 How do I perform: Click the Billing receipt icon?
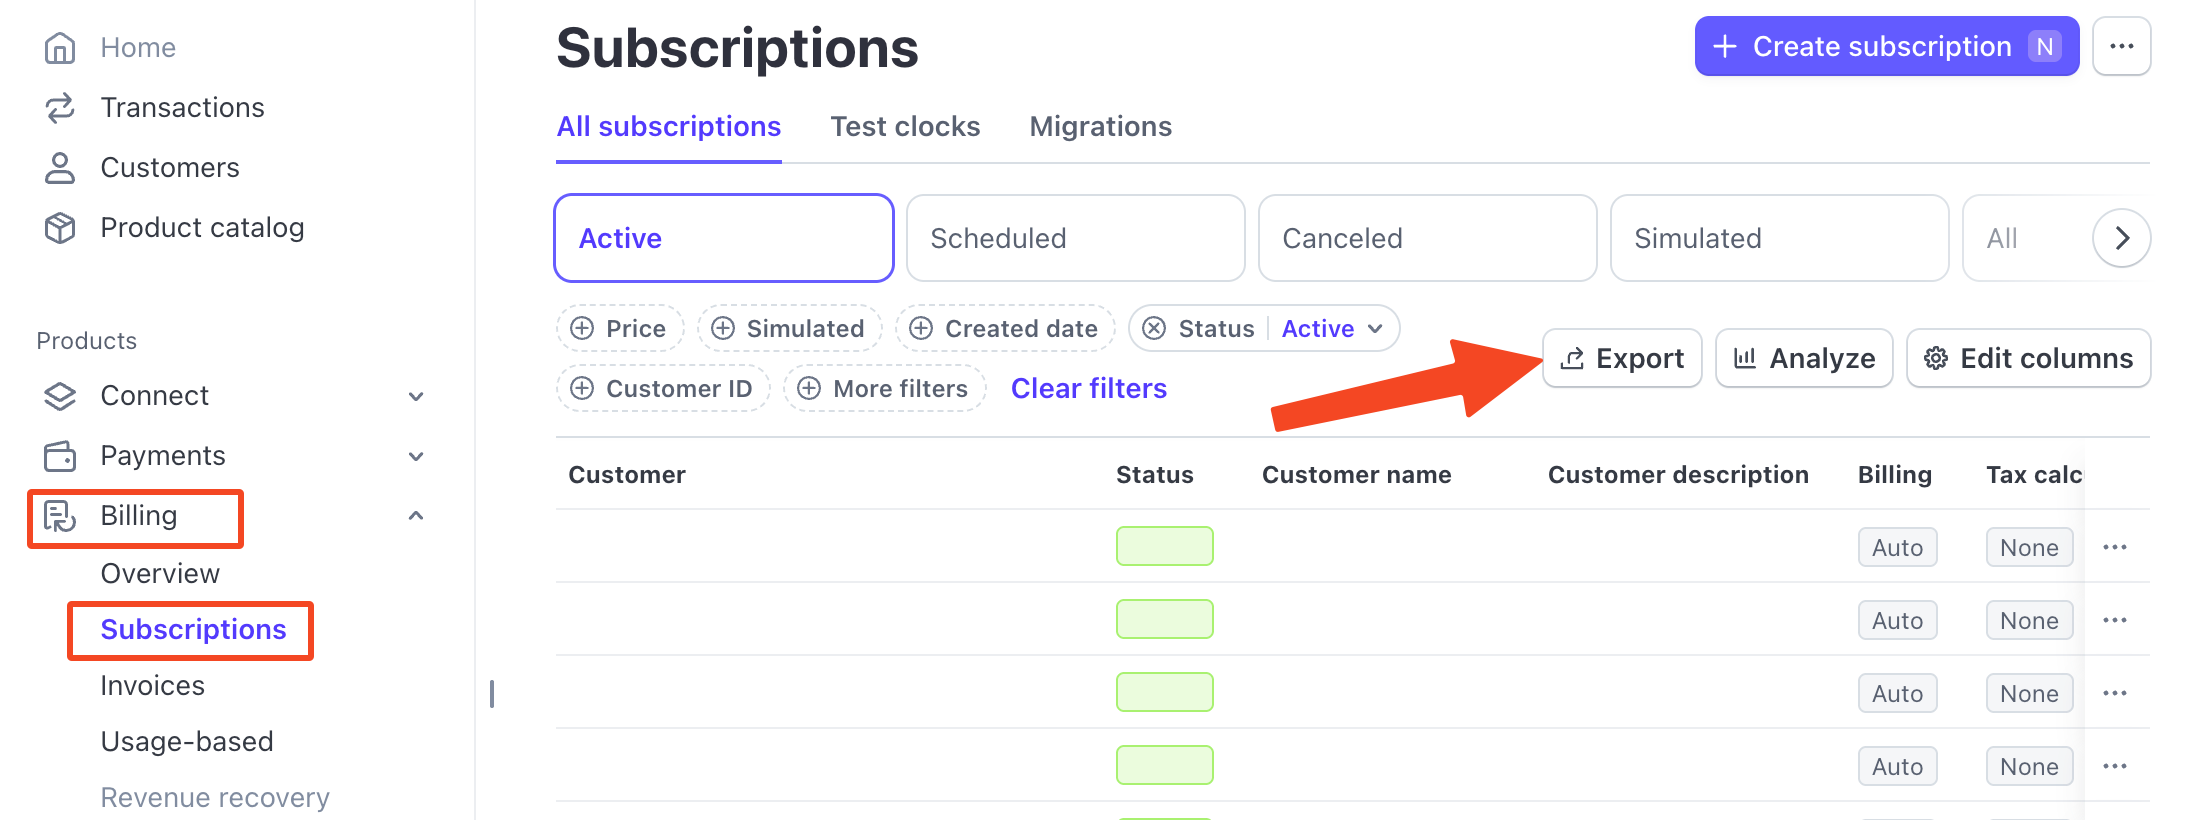click(60, 516)
